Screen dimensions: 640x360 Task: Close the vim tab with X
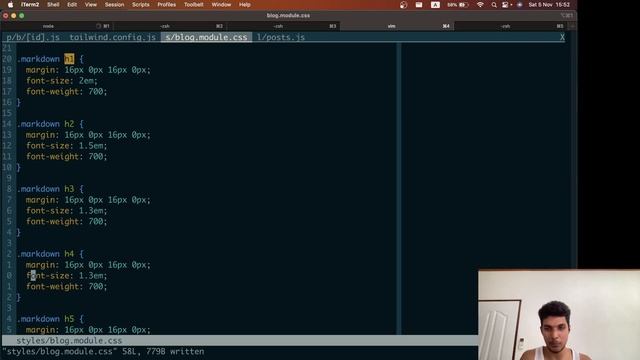(x=562, y=37)
